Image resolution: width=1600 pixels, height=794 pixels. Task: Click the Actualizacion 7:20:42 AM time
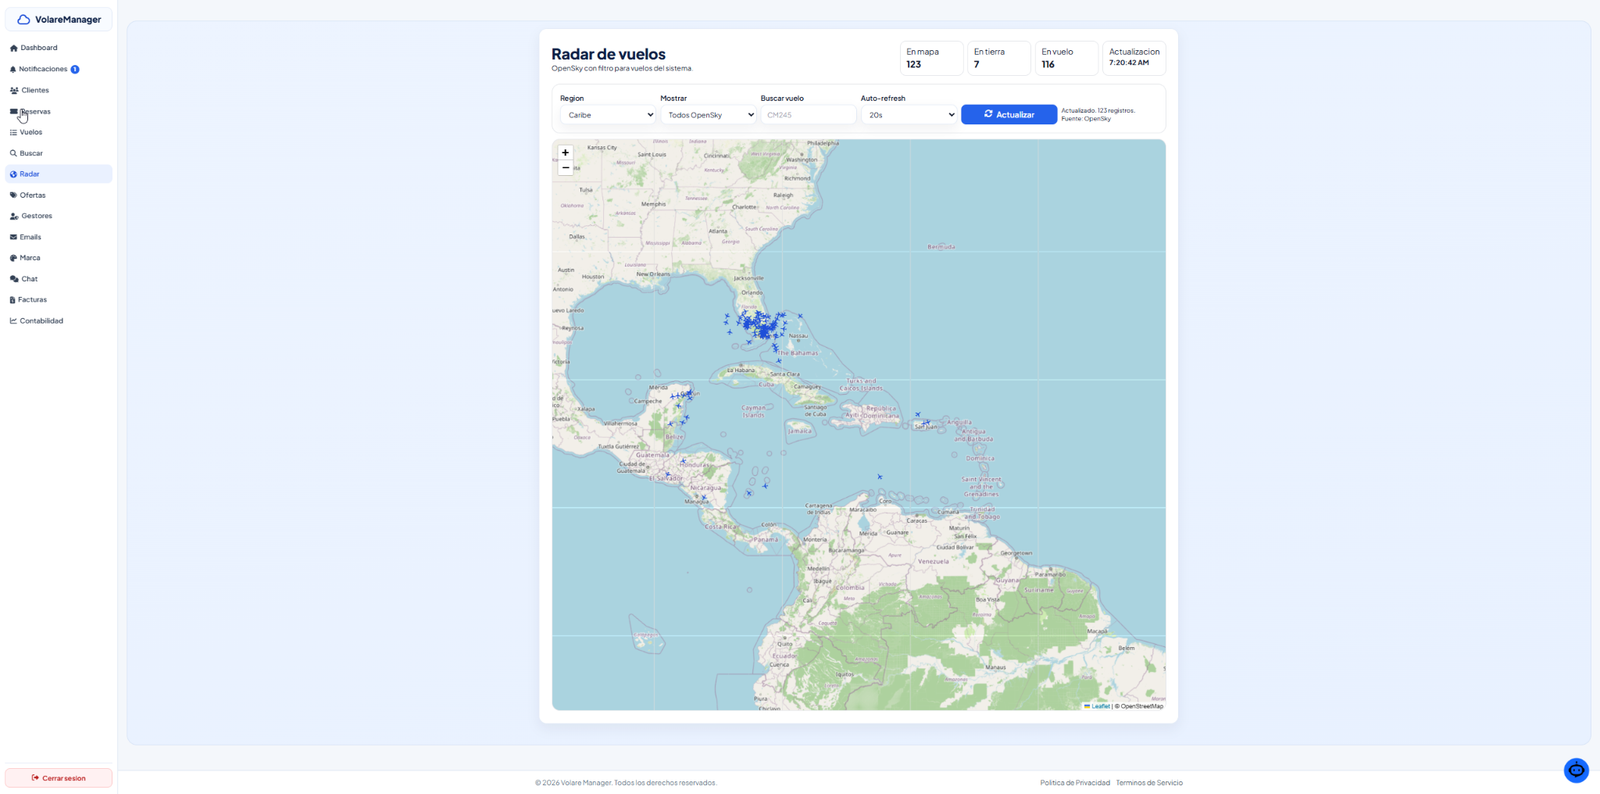1128,63
